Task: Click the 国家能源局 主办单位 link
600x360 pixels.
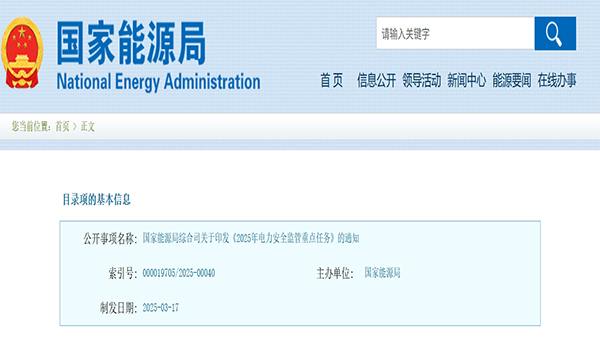Action: pos(382,273)
